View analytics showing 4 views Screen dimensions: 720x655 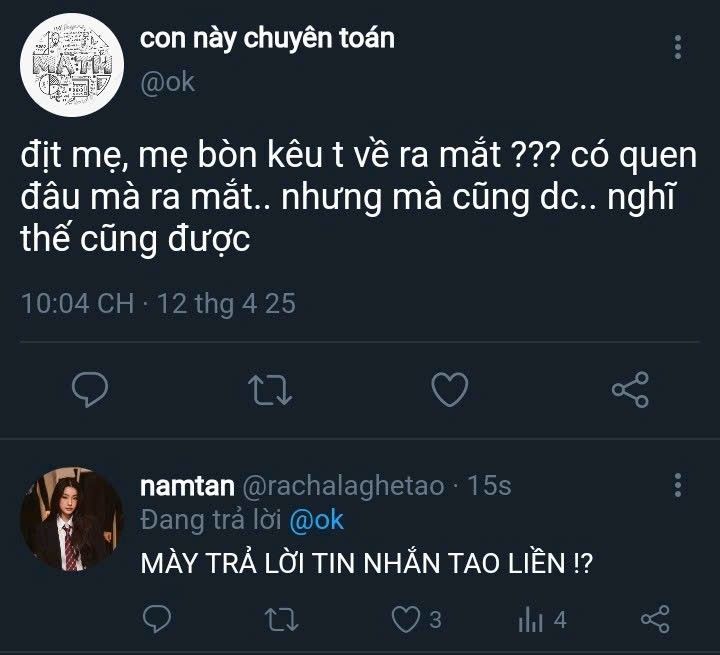click(x=530, y=620)
